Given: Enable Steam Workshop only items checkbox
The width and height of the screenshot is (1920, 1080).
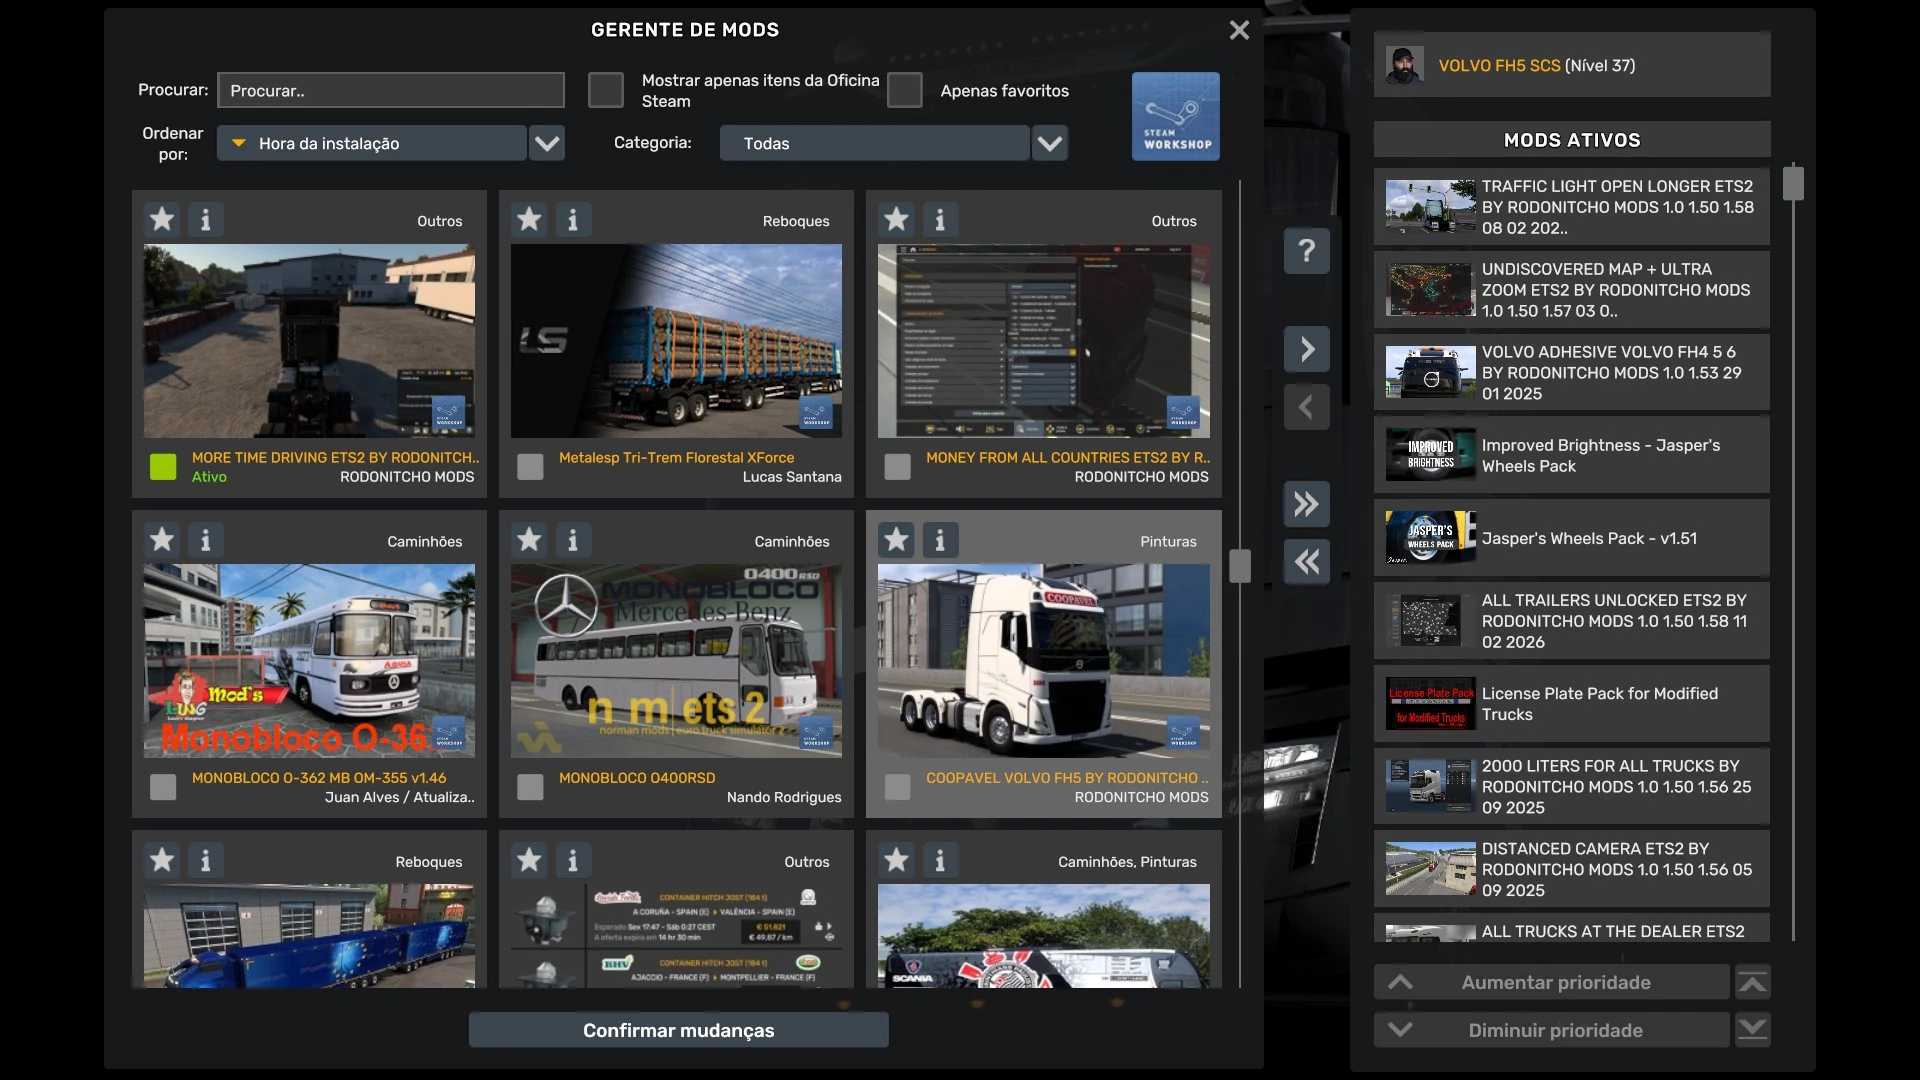Looking at the screenshot, I should pyautogui.click(x=605, y=90).
